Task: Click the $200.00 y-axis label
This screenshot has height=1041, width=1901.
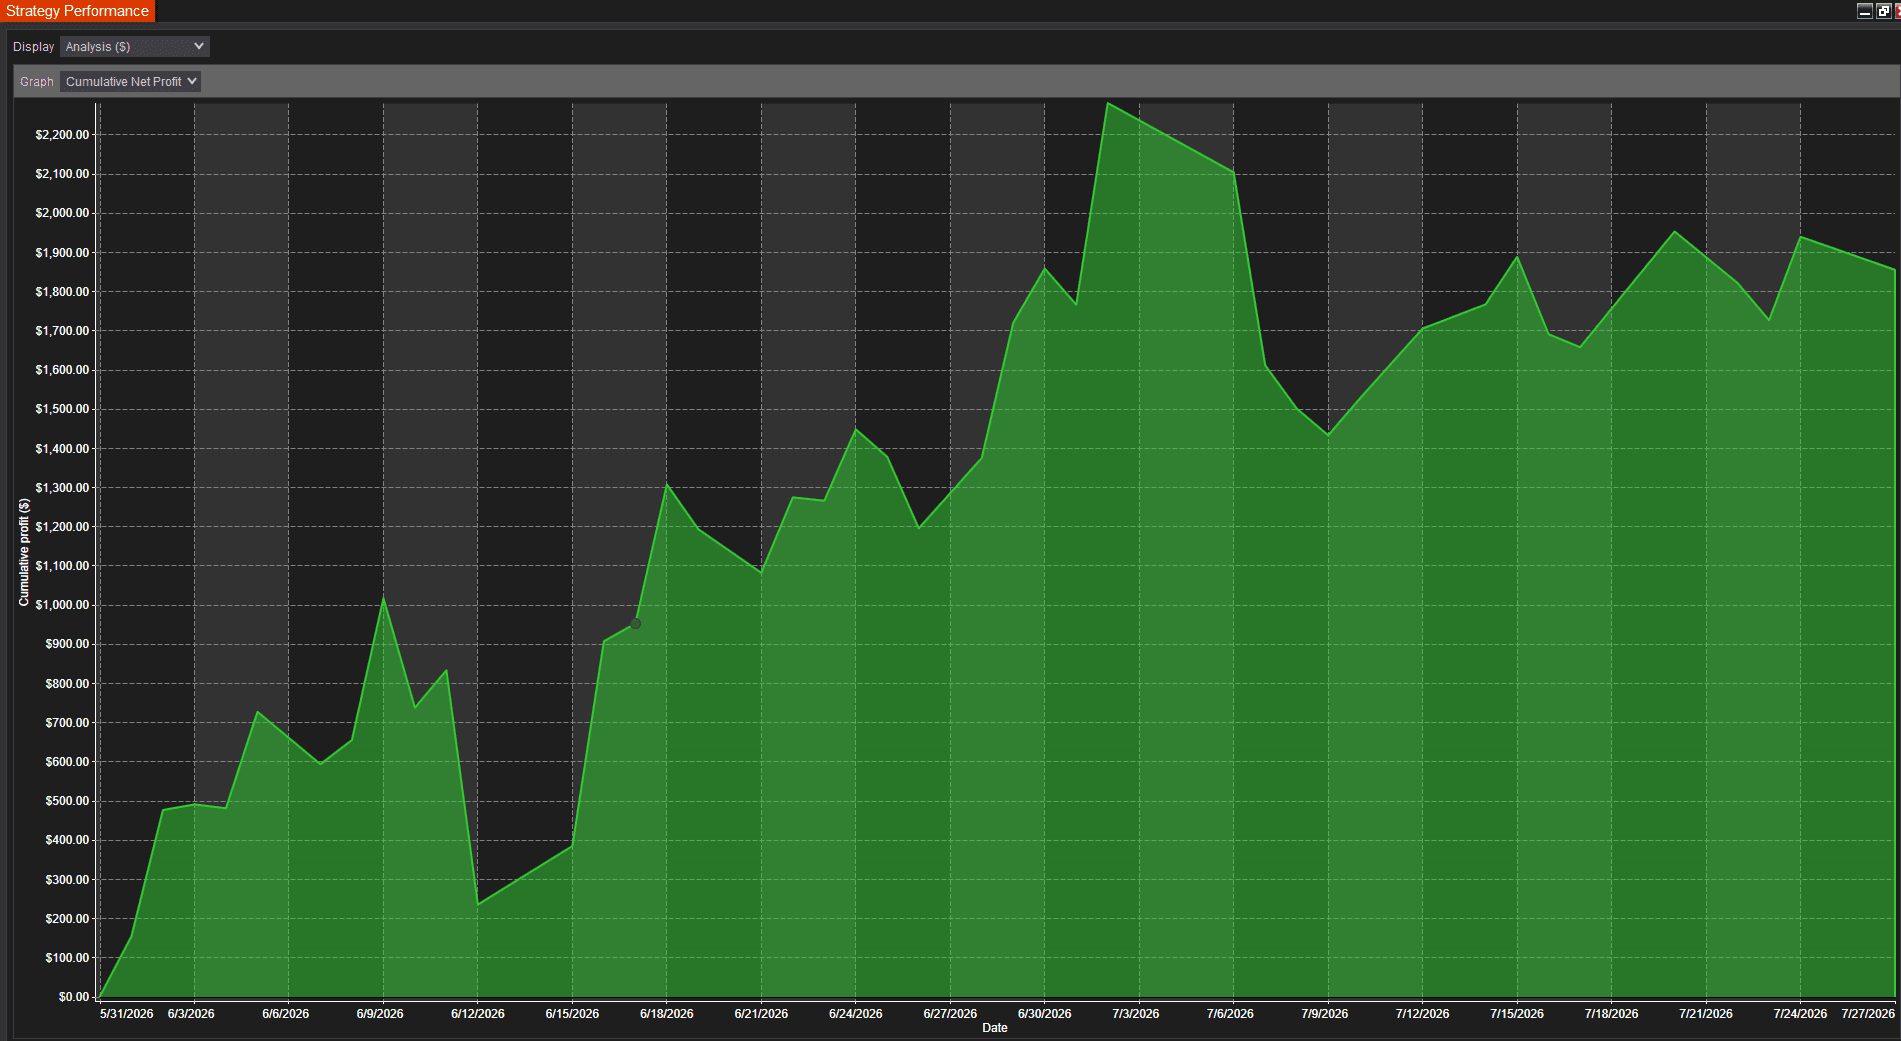Action: (x=67, y=919)
